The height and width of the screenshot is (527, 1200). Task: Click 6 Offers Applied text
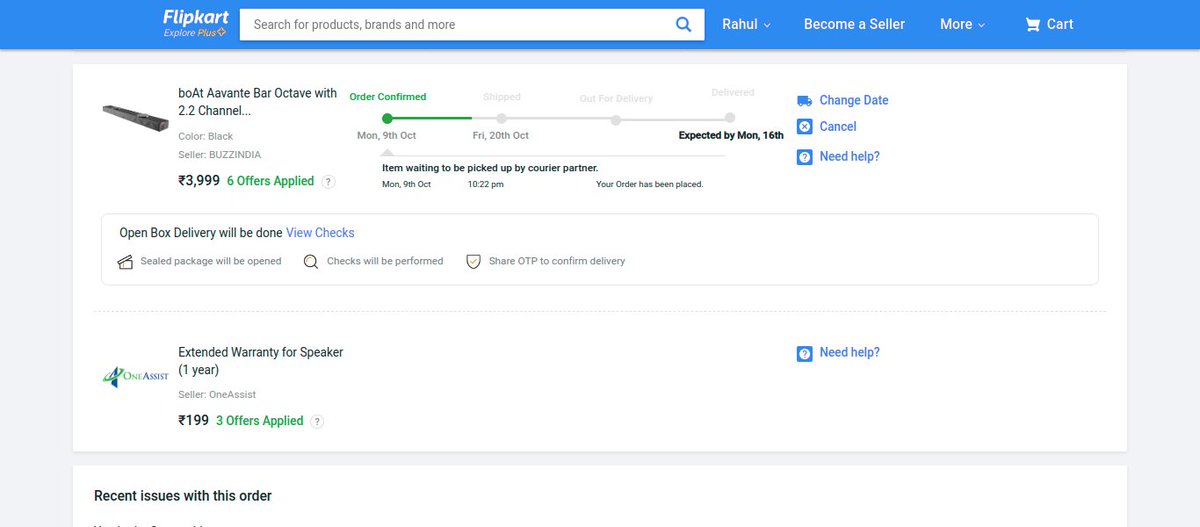click(270, 181)
